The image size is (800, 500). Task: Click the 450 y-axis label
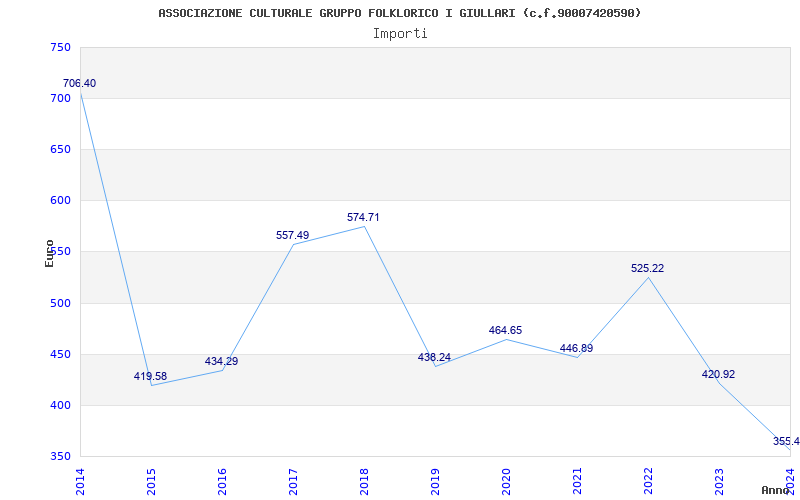[60, 355]
